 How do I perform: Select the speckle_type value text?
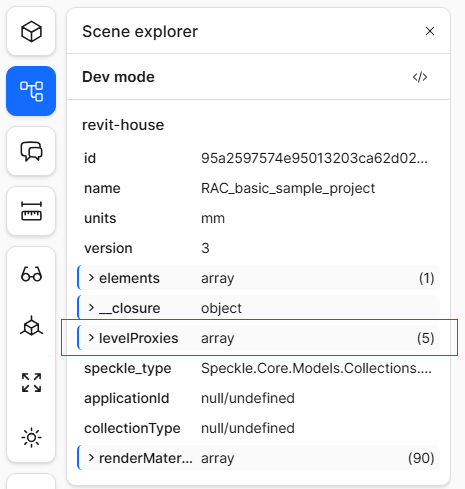click(x=316, y=368)
